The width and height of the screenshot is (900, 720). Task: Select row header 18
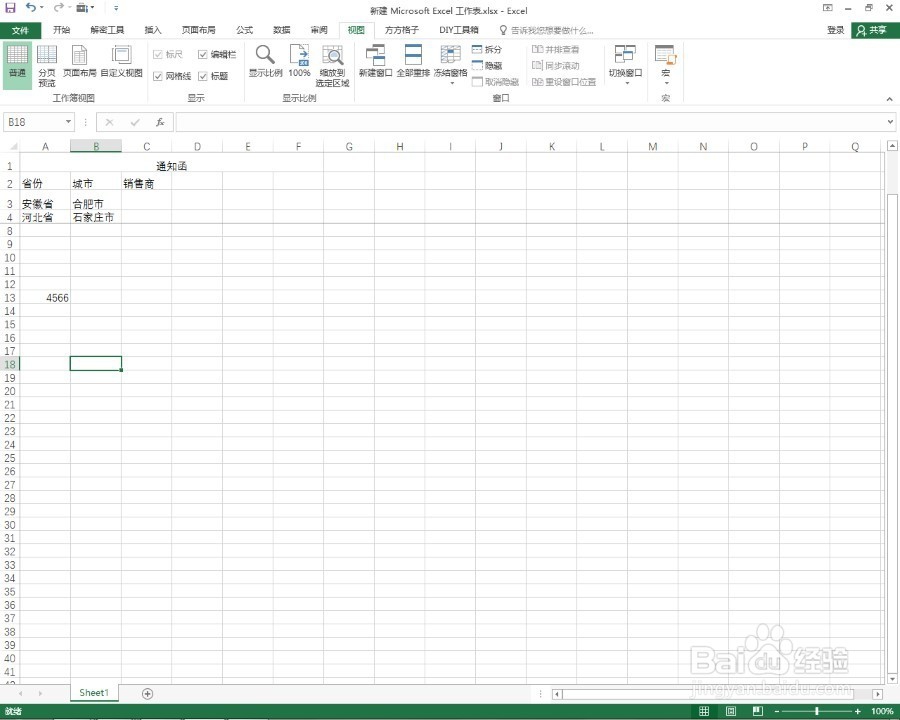point(10,364)
